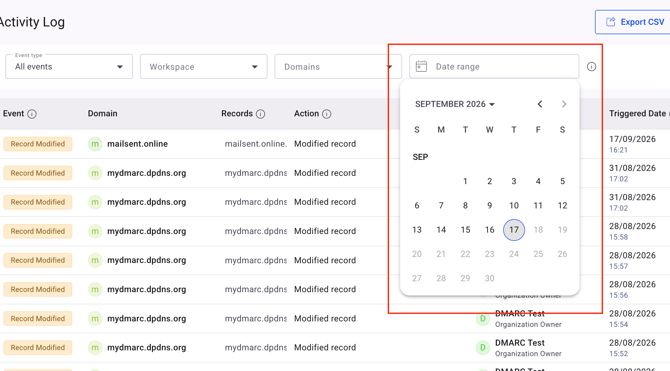
Task: Click Record Modified badge in 15:52 row
Action: [38, 347]
